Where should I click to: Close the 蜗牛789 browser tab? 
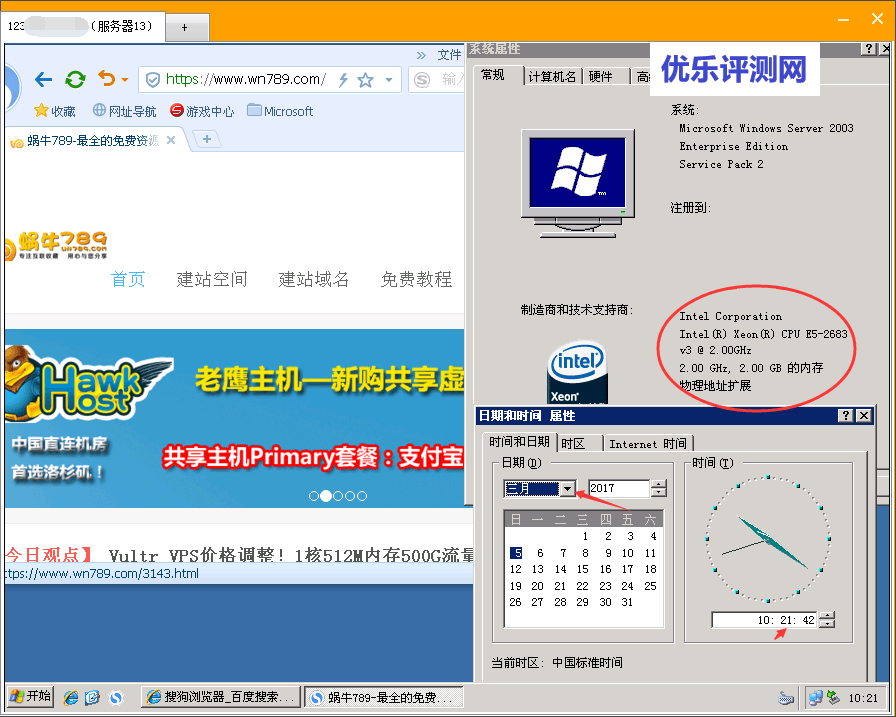[x=170, y=140]
